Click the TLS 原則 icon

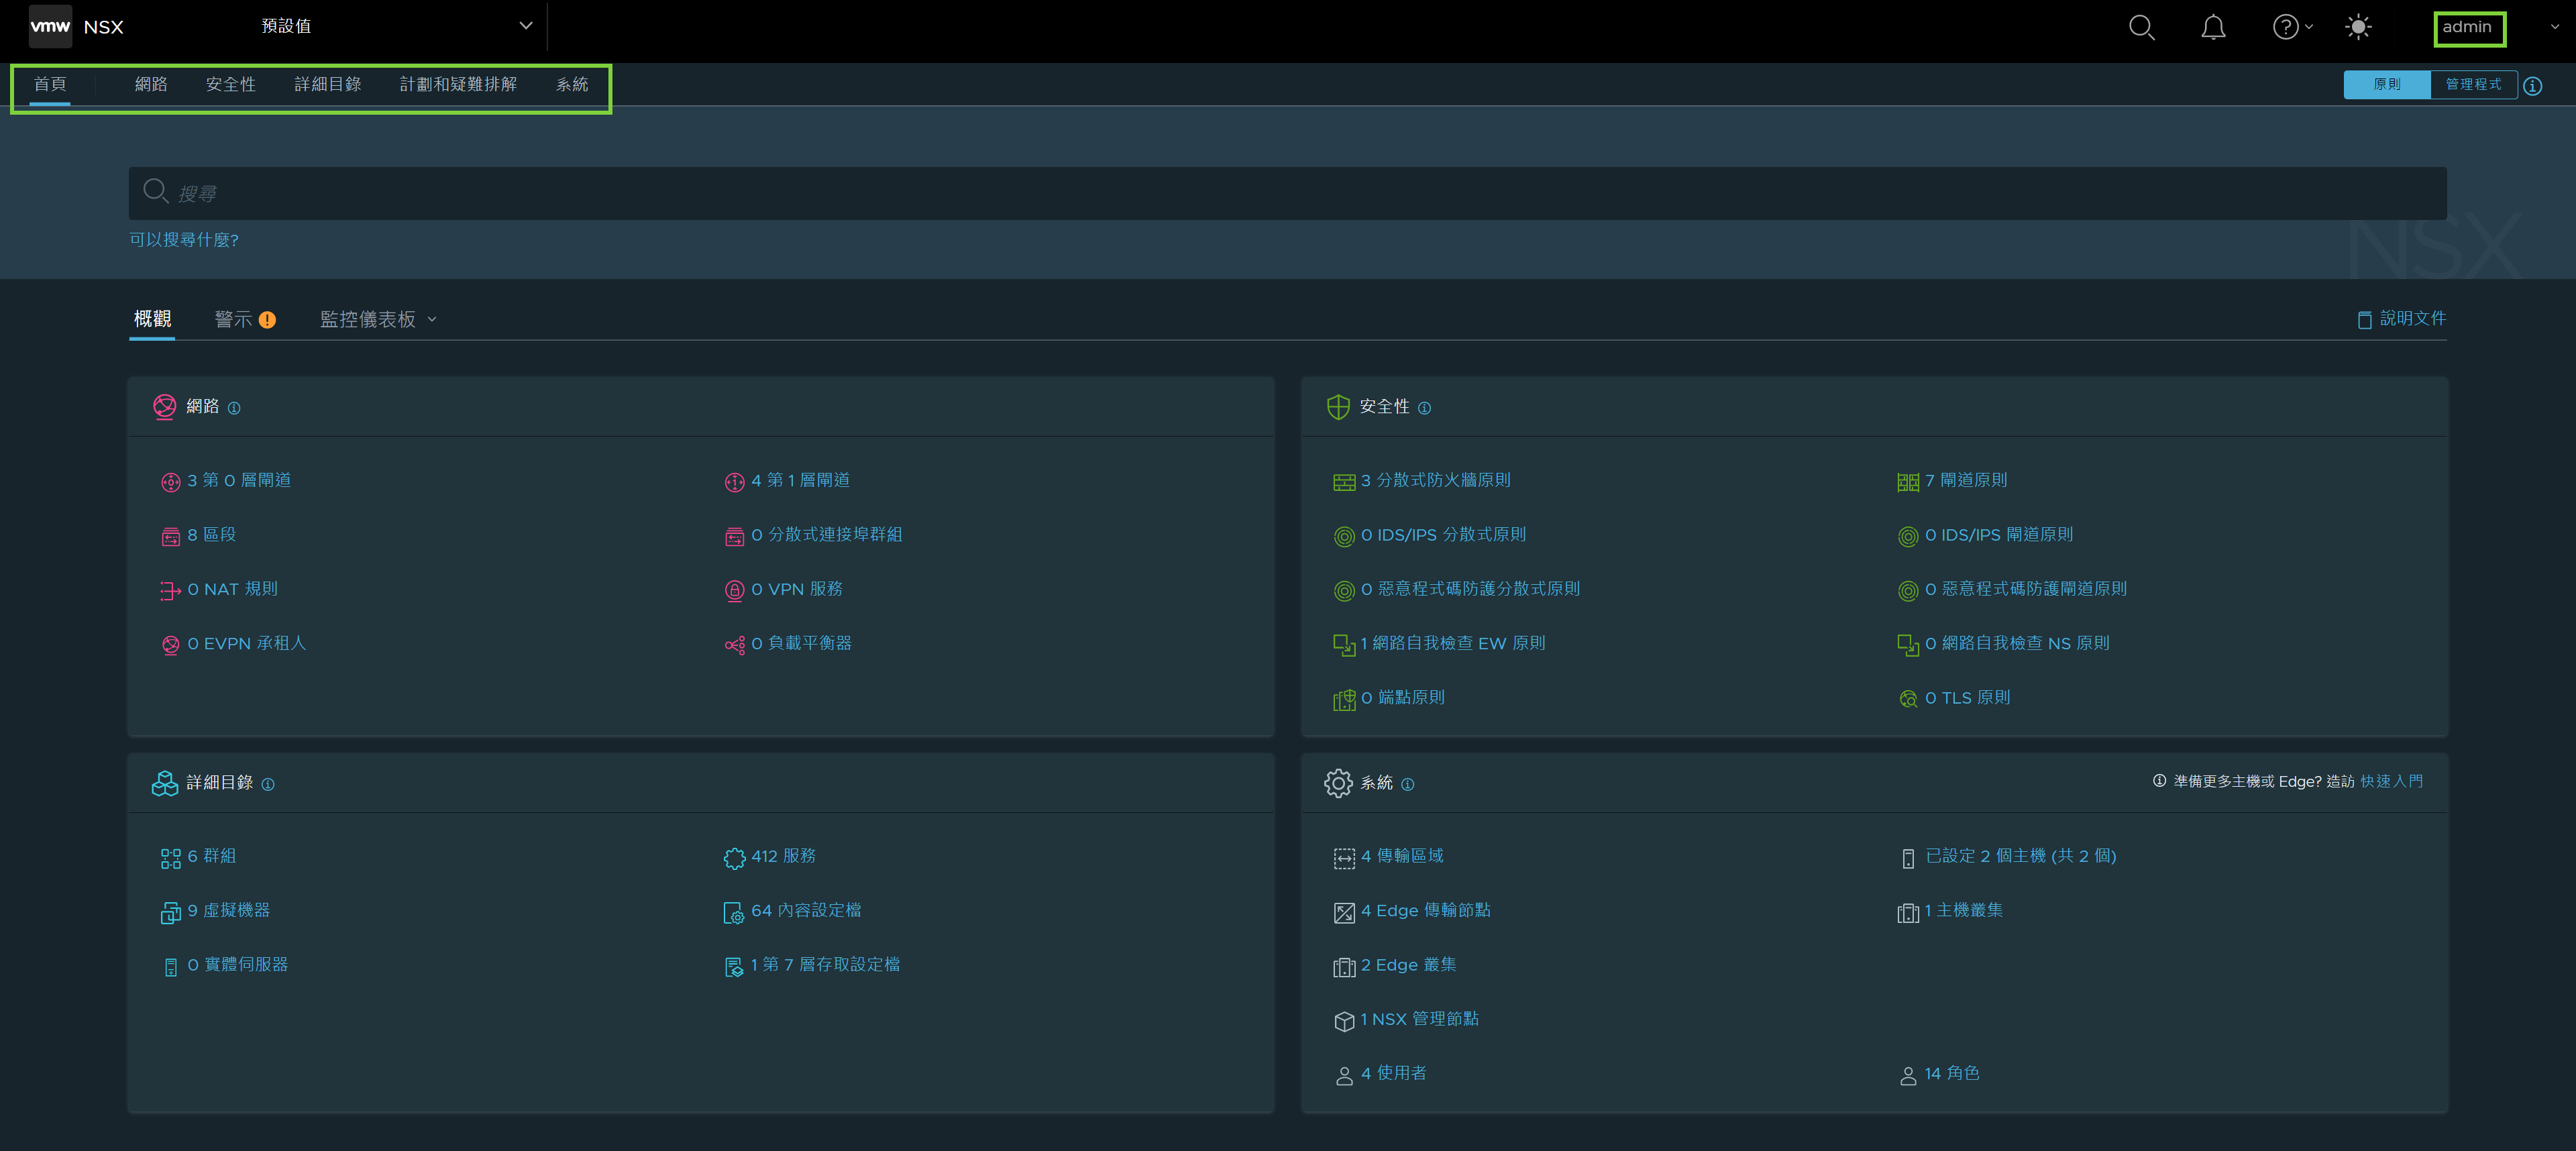click(1908, 699)
